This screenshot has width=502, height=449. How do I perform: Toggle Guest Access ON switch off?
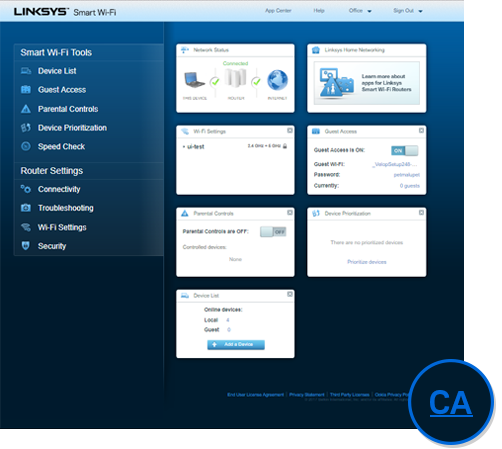click(x=404, y=151)
